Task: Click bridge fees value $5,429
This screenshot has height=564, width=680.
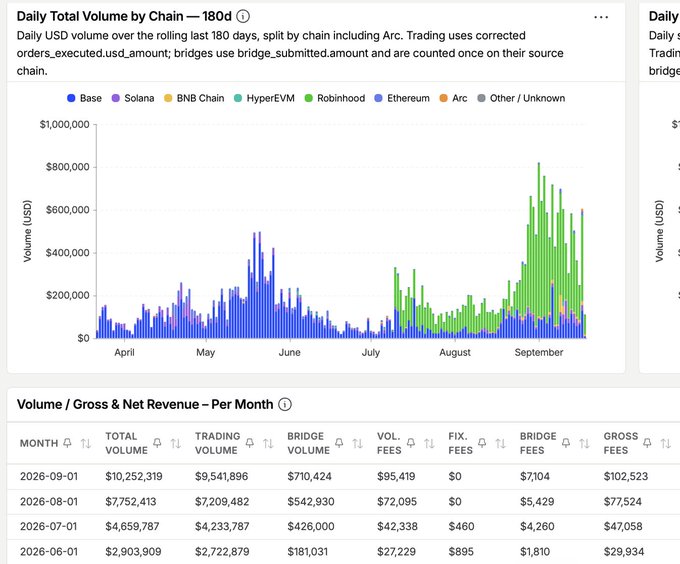Action: (x=537, y=502)
